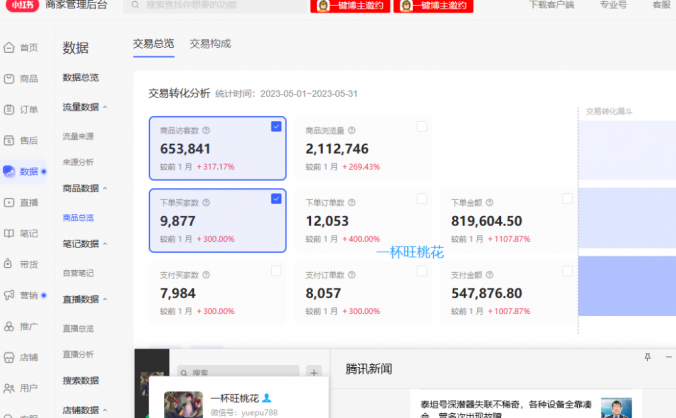Open 用户 users in left sidebar
Viewport: 676px width, 418px height.
coord(21,388)
